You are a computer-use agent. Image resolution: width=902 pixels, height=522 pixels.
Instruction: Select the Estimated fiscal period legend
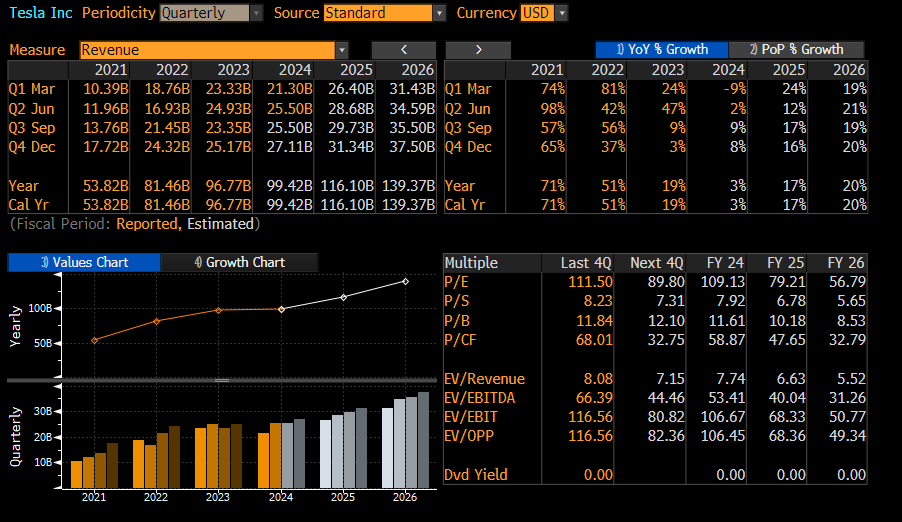220,224
